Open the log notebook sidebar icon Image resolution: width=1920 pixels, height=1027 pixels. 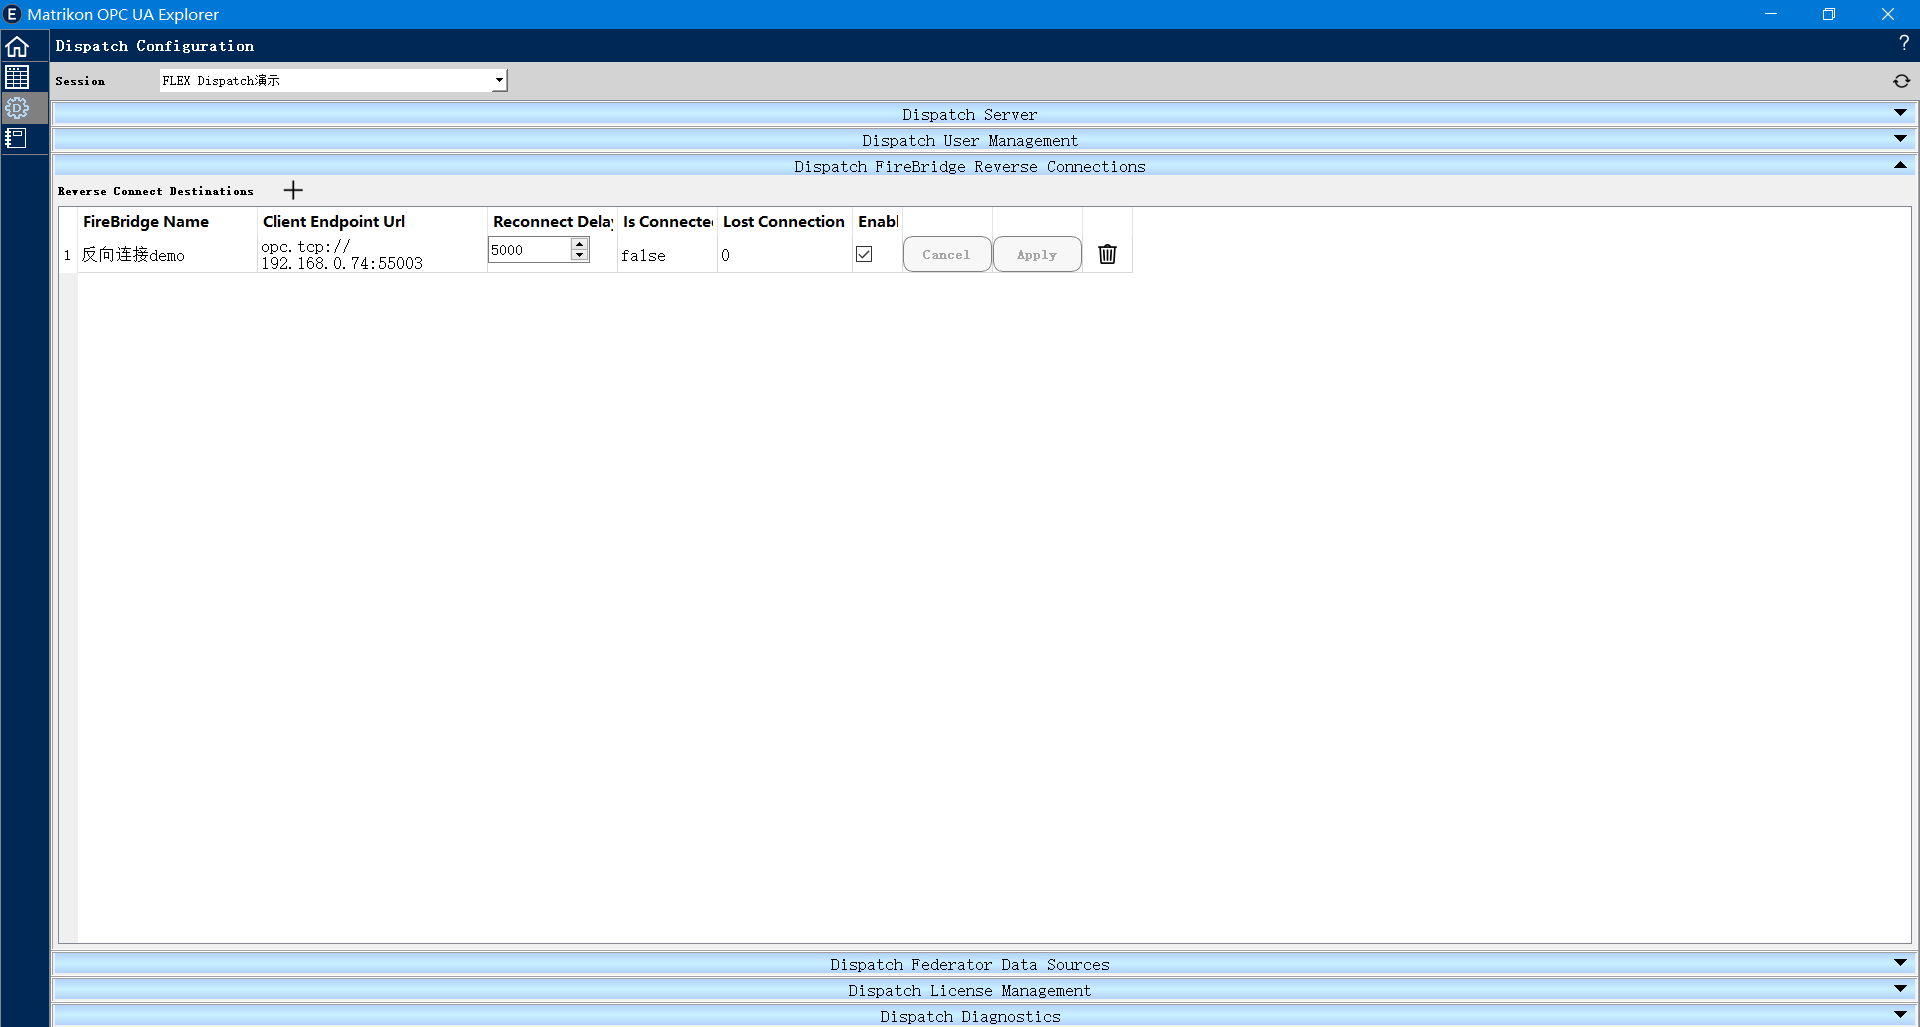click(17, 138)
